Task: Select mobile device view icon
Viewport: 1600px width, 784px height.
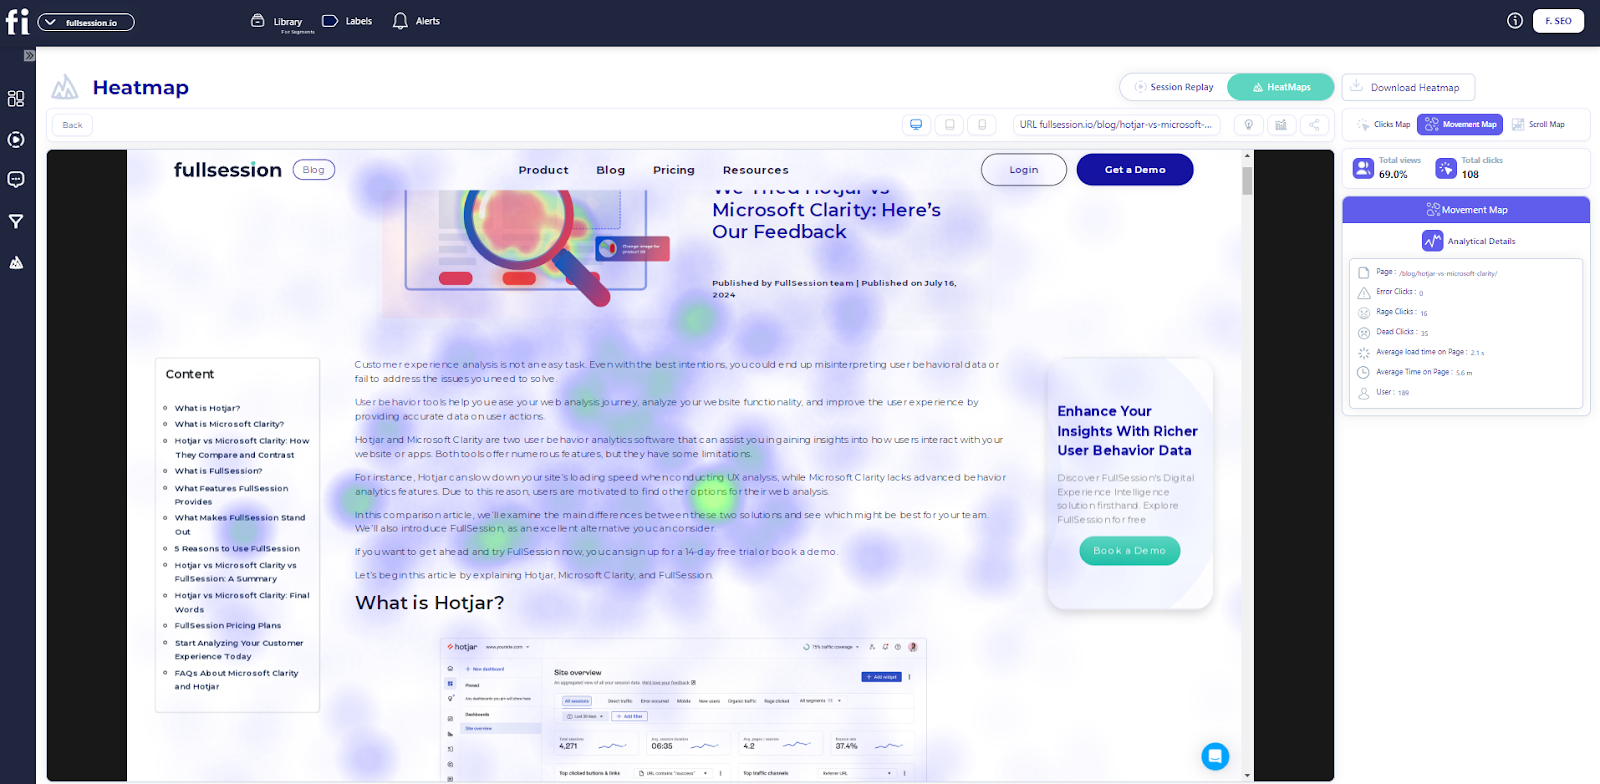Action: (982, 125)
